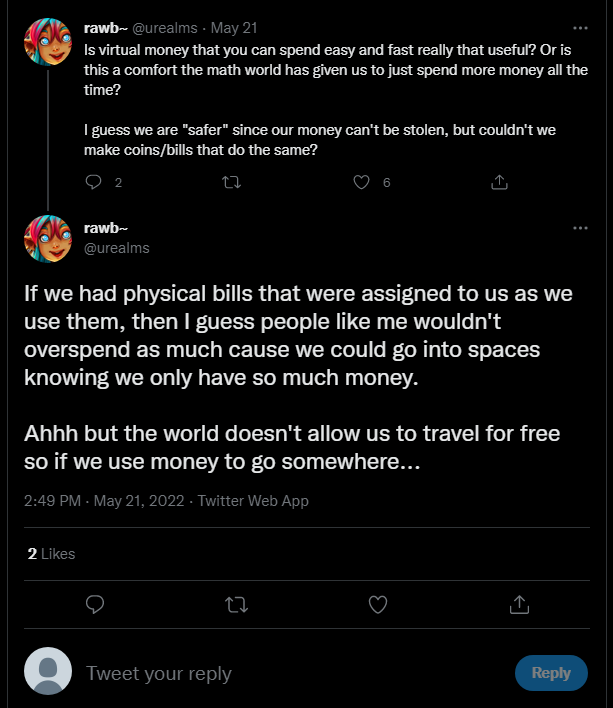Open the @urealms handle in first tweet
613x708 pixels.
tap(165, 28)
